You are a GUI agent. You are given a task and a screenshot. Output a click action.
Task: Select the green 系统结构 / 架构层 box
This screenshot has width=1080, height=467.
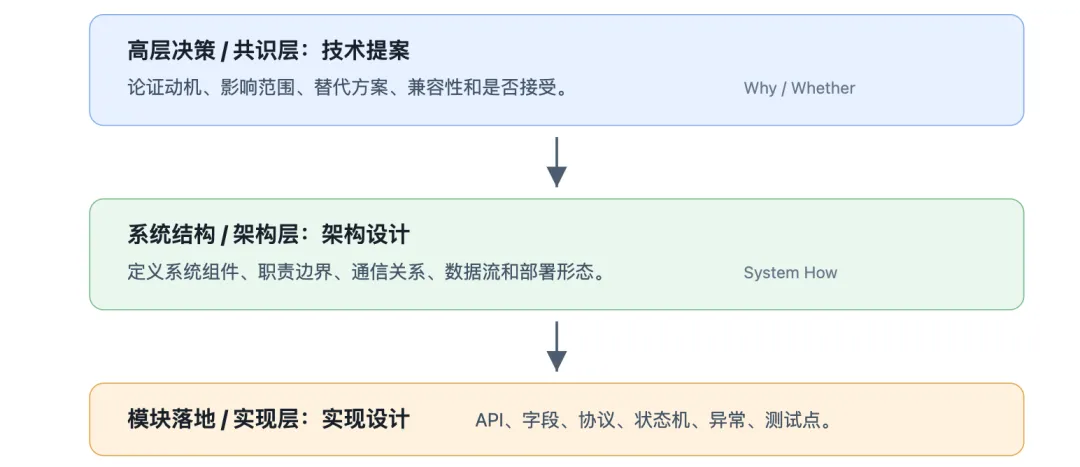point(557,254)
